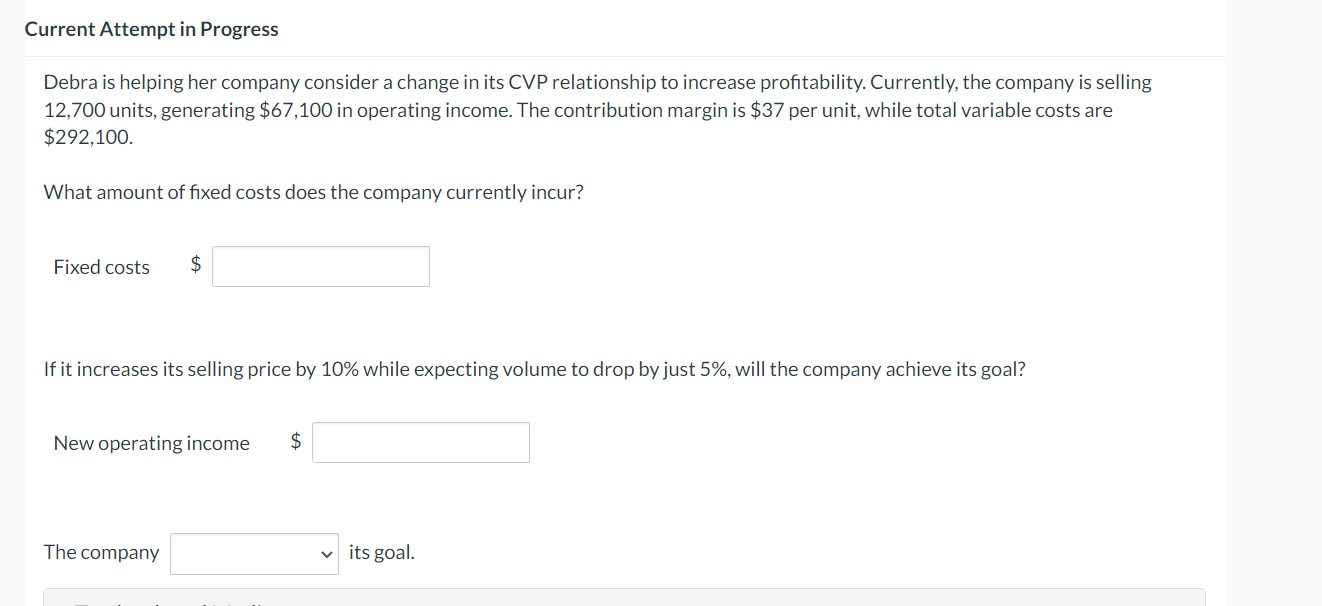Click the fixed costs question sentence
The height and width of the screenshot is (606, 1322).
[x=312, y=191]
